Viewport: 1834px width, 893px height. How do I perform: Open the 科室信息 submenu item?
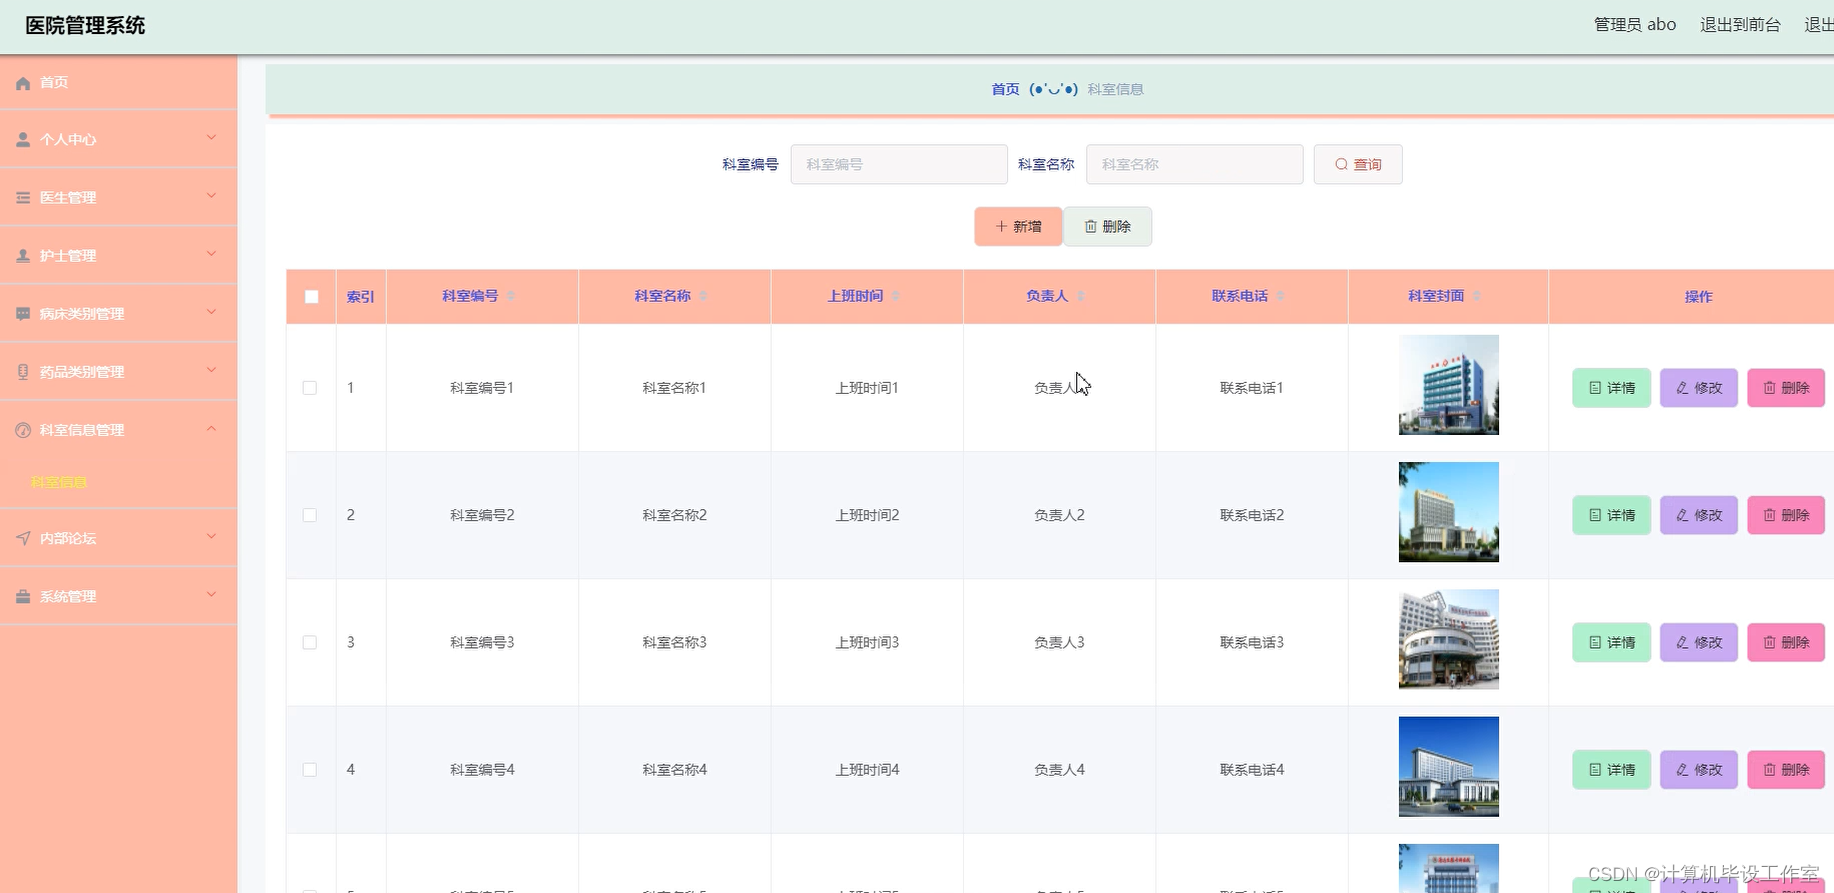pos(59,482)
